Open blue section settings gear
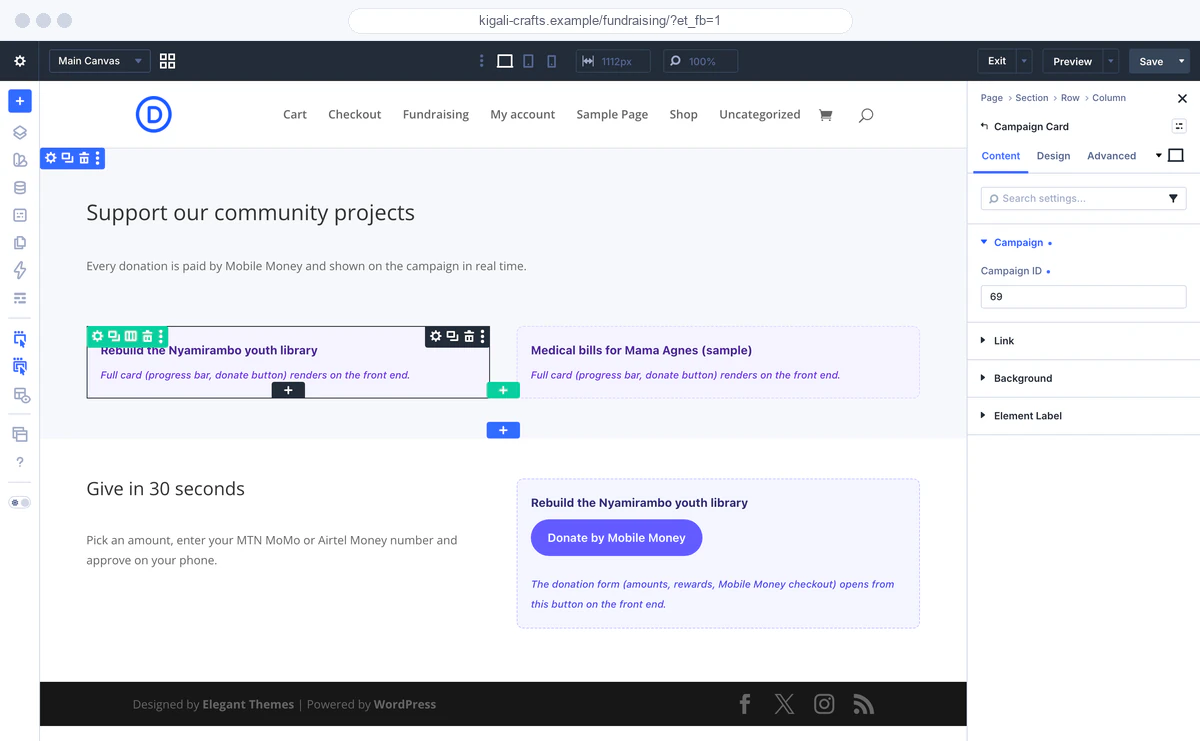Screen dimensions: 1200x741 pyautogui.click(x=51, y=158)
